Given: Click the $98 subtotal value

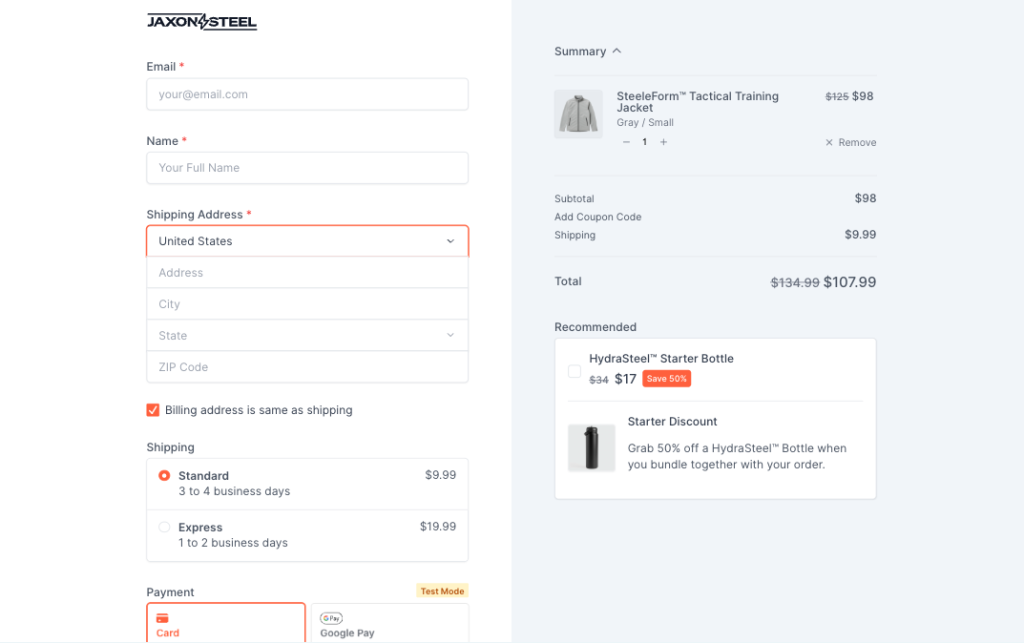Looking at the screenshot, I should pyautogui.click(x=865, y=198).
